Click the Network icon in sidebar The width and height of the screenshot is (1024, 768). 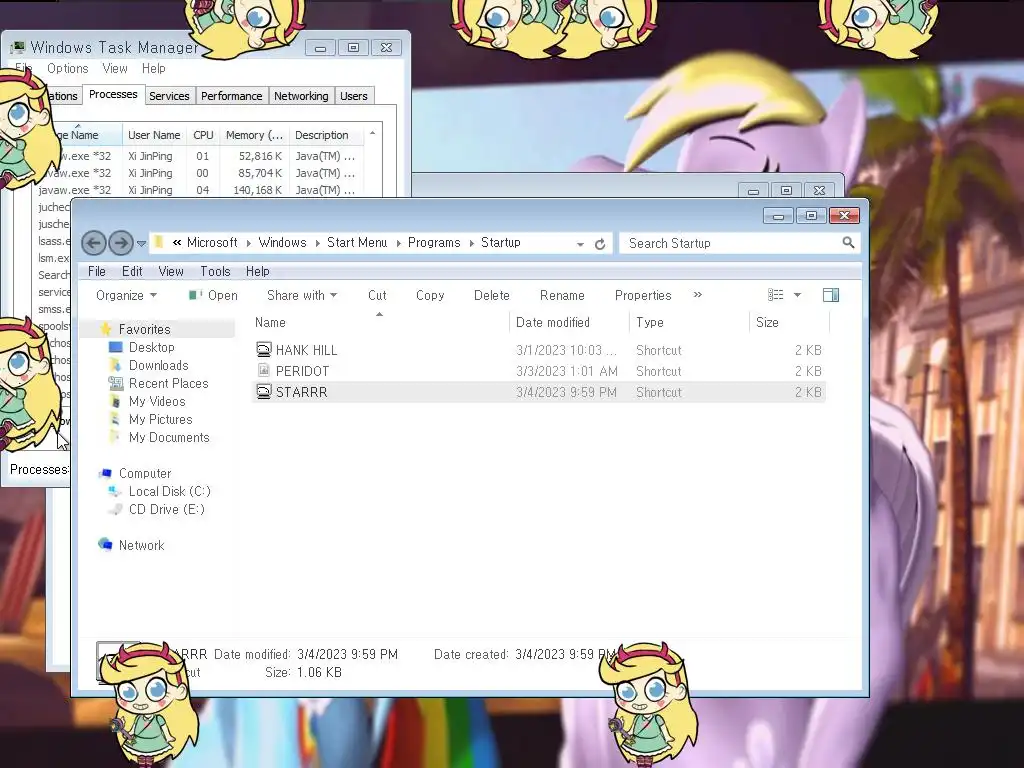[x=105, y=544]
